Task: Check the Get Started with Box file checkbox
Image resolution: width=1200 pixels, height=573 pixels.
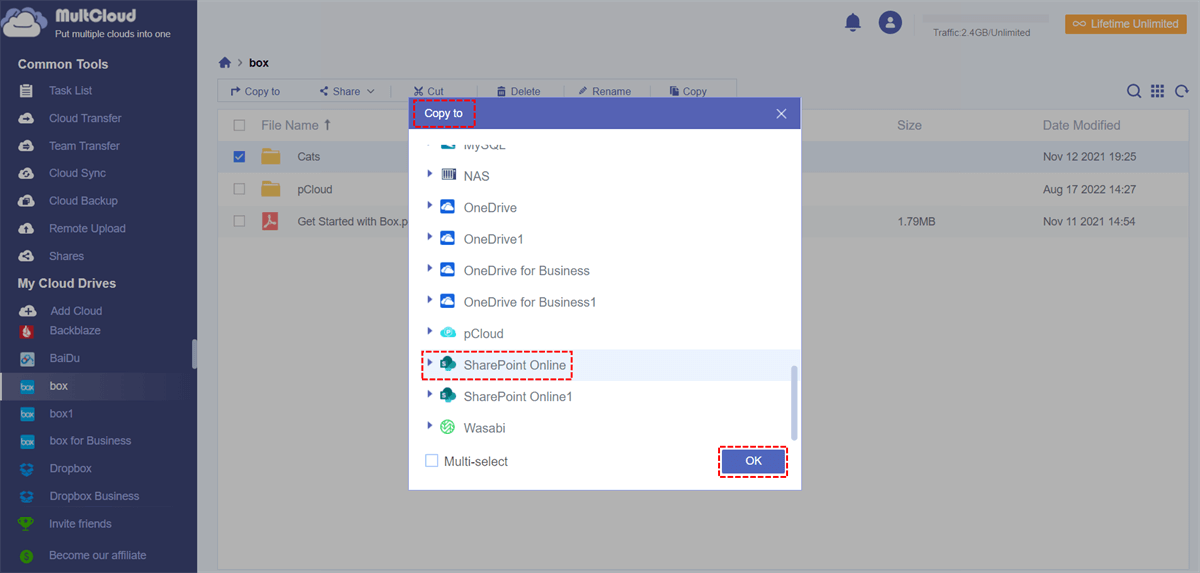Action: pos(239,221)
